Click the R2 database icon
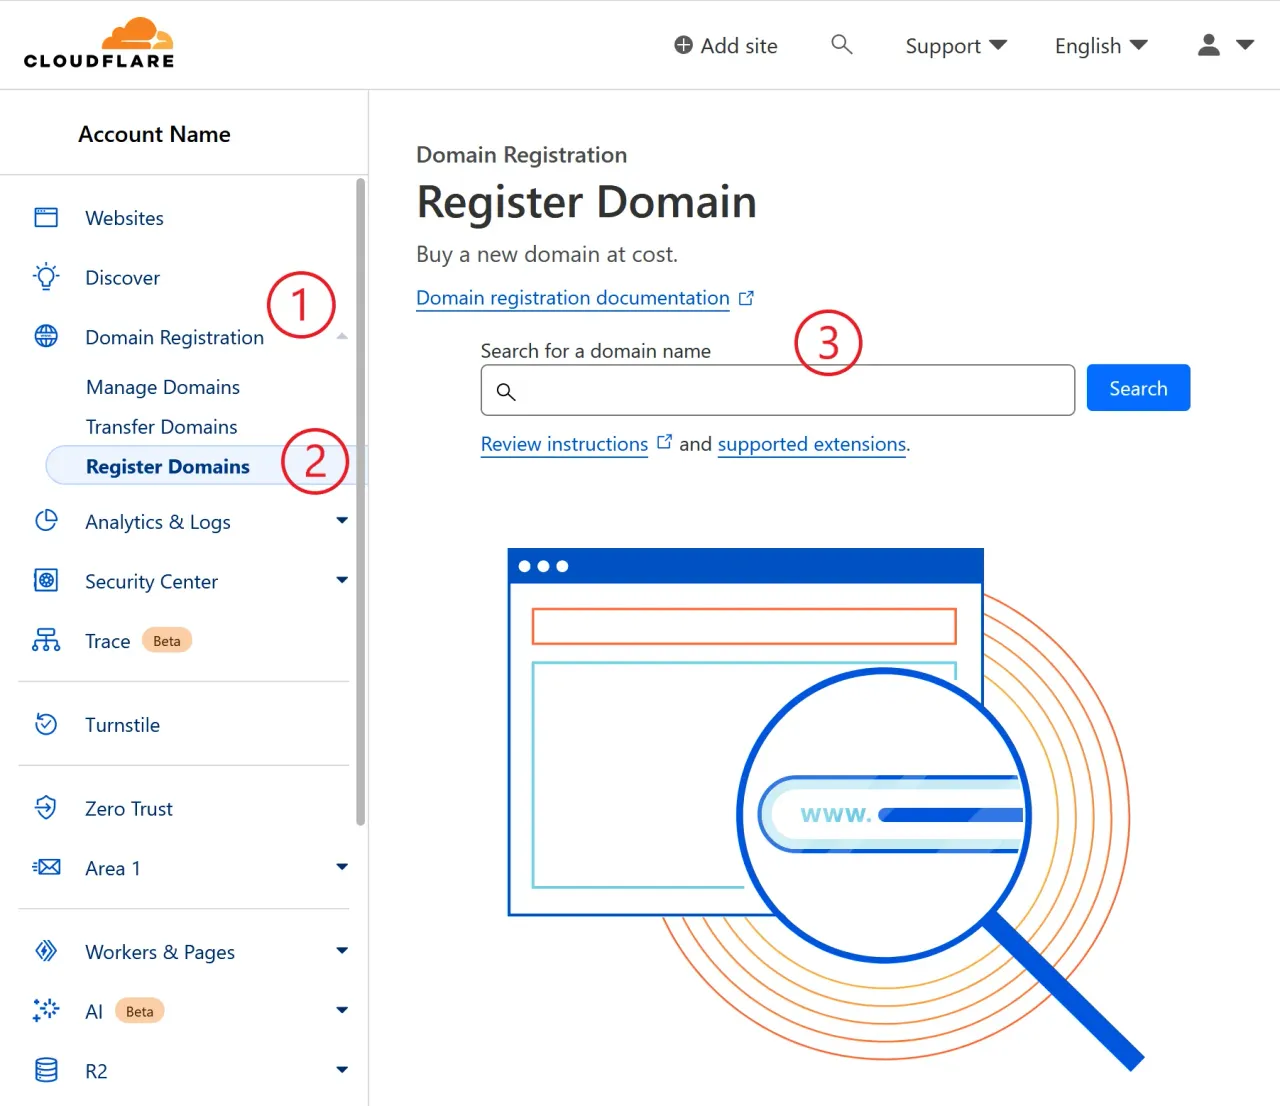Image resolution: width=1280 pixels, height=1106 pixels. [46, 1070]
